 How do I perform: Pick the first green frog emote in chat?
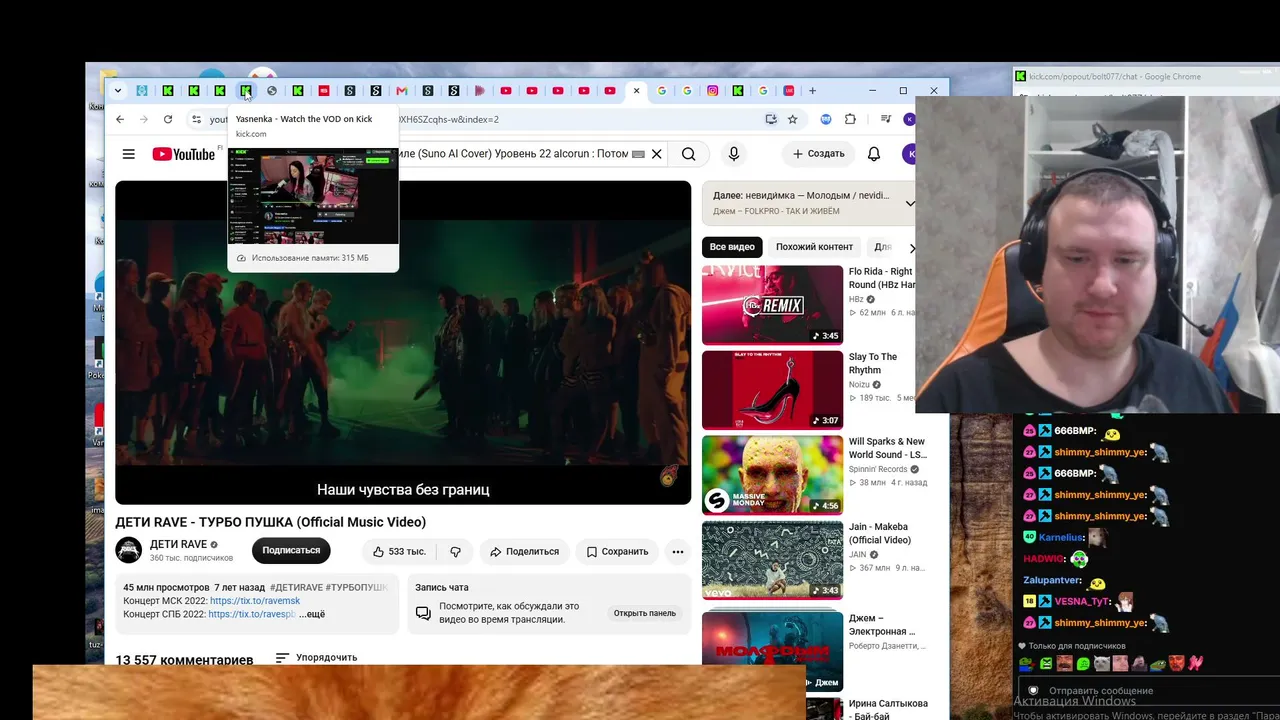point(1026,663)
